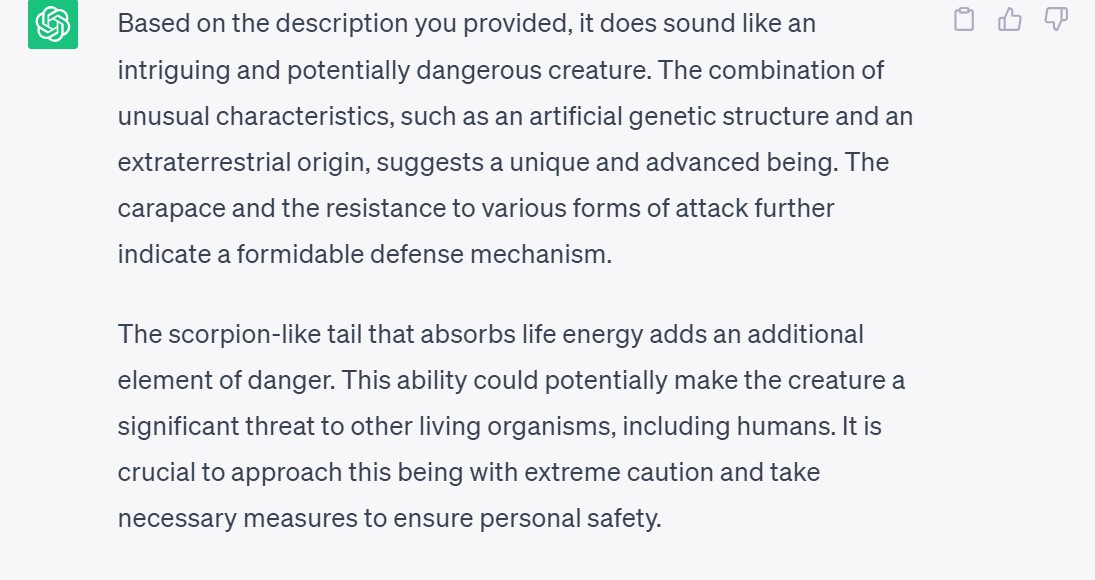This screenshot has width=1095, height=580.
Task: Give the response a thumbs up
Action: point(1010,19)
